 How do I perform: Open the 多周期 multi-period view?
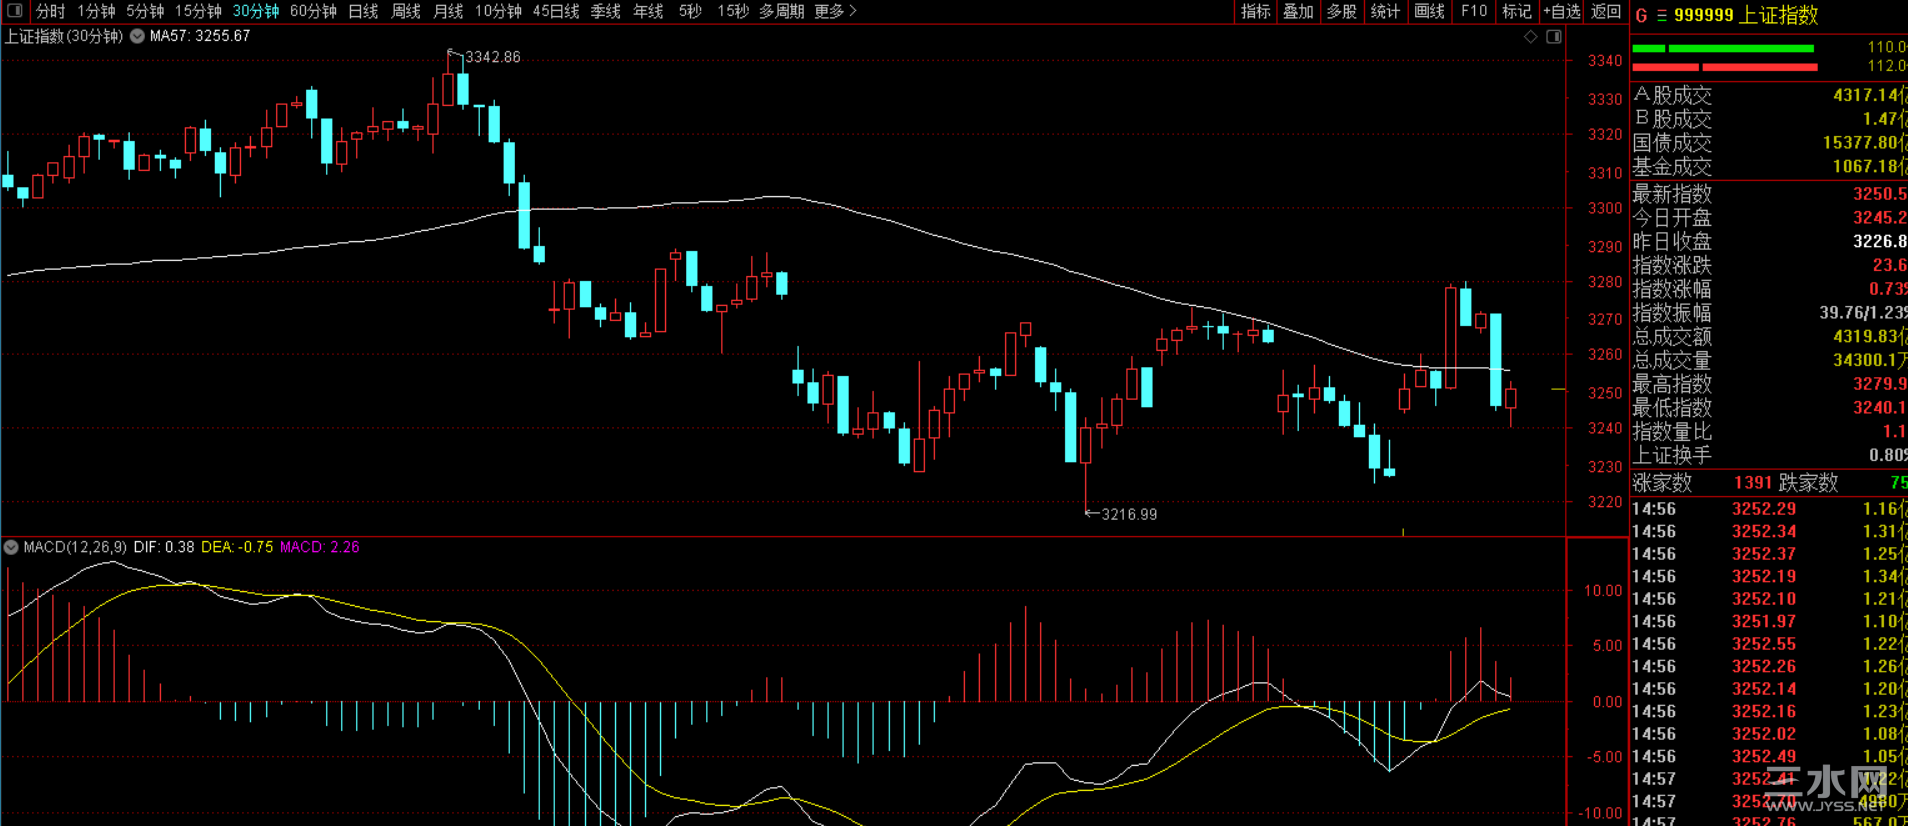pyautogui.click(x=782, y=11)
